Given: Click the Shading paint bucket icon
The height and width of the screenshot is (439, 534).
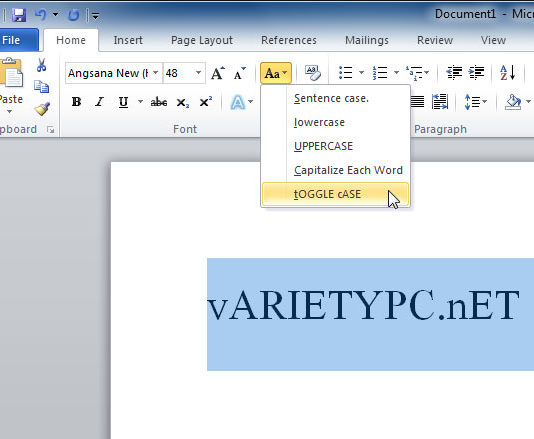Looking at the screenshot, I should click(x=513, y=102).
